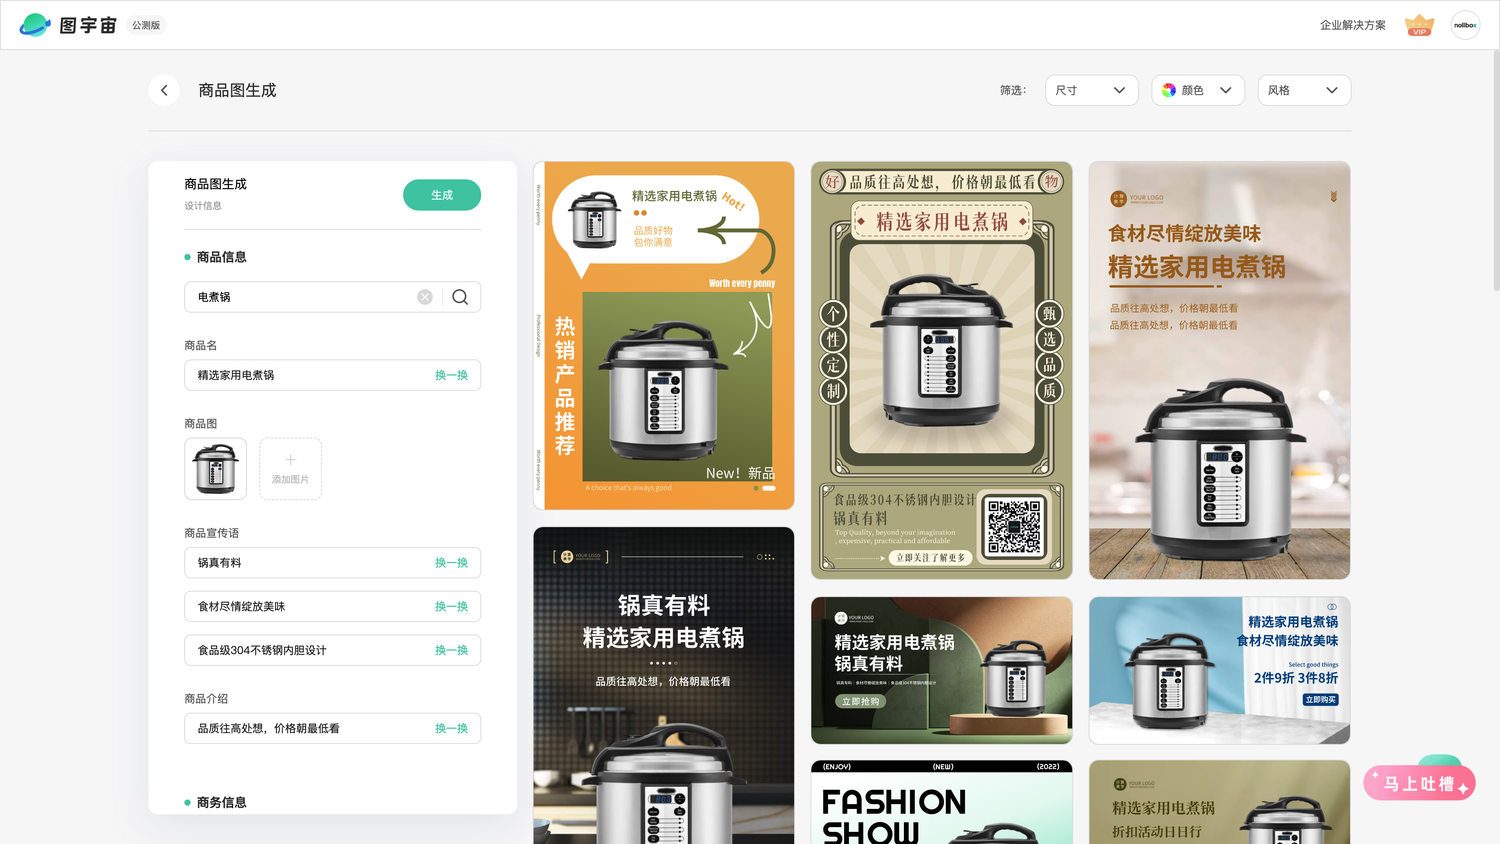The height and width of the screenshot is (844, 1500).
Task: Edit the 锅真有料 slogan field
Action: pyautogui.click(x=332, y=563)
